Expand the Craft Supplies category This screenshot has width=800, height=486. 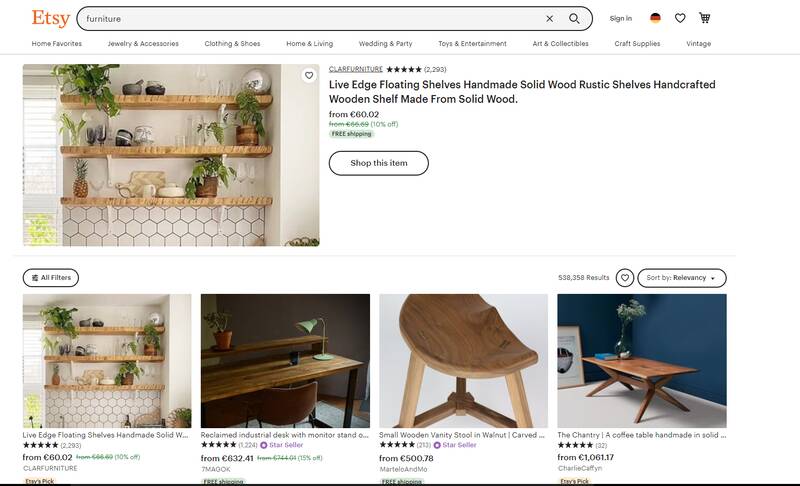(637, 44)
